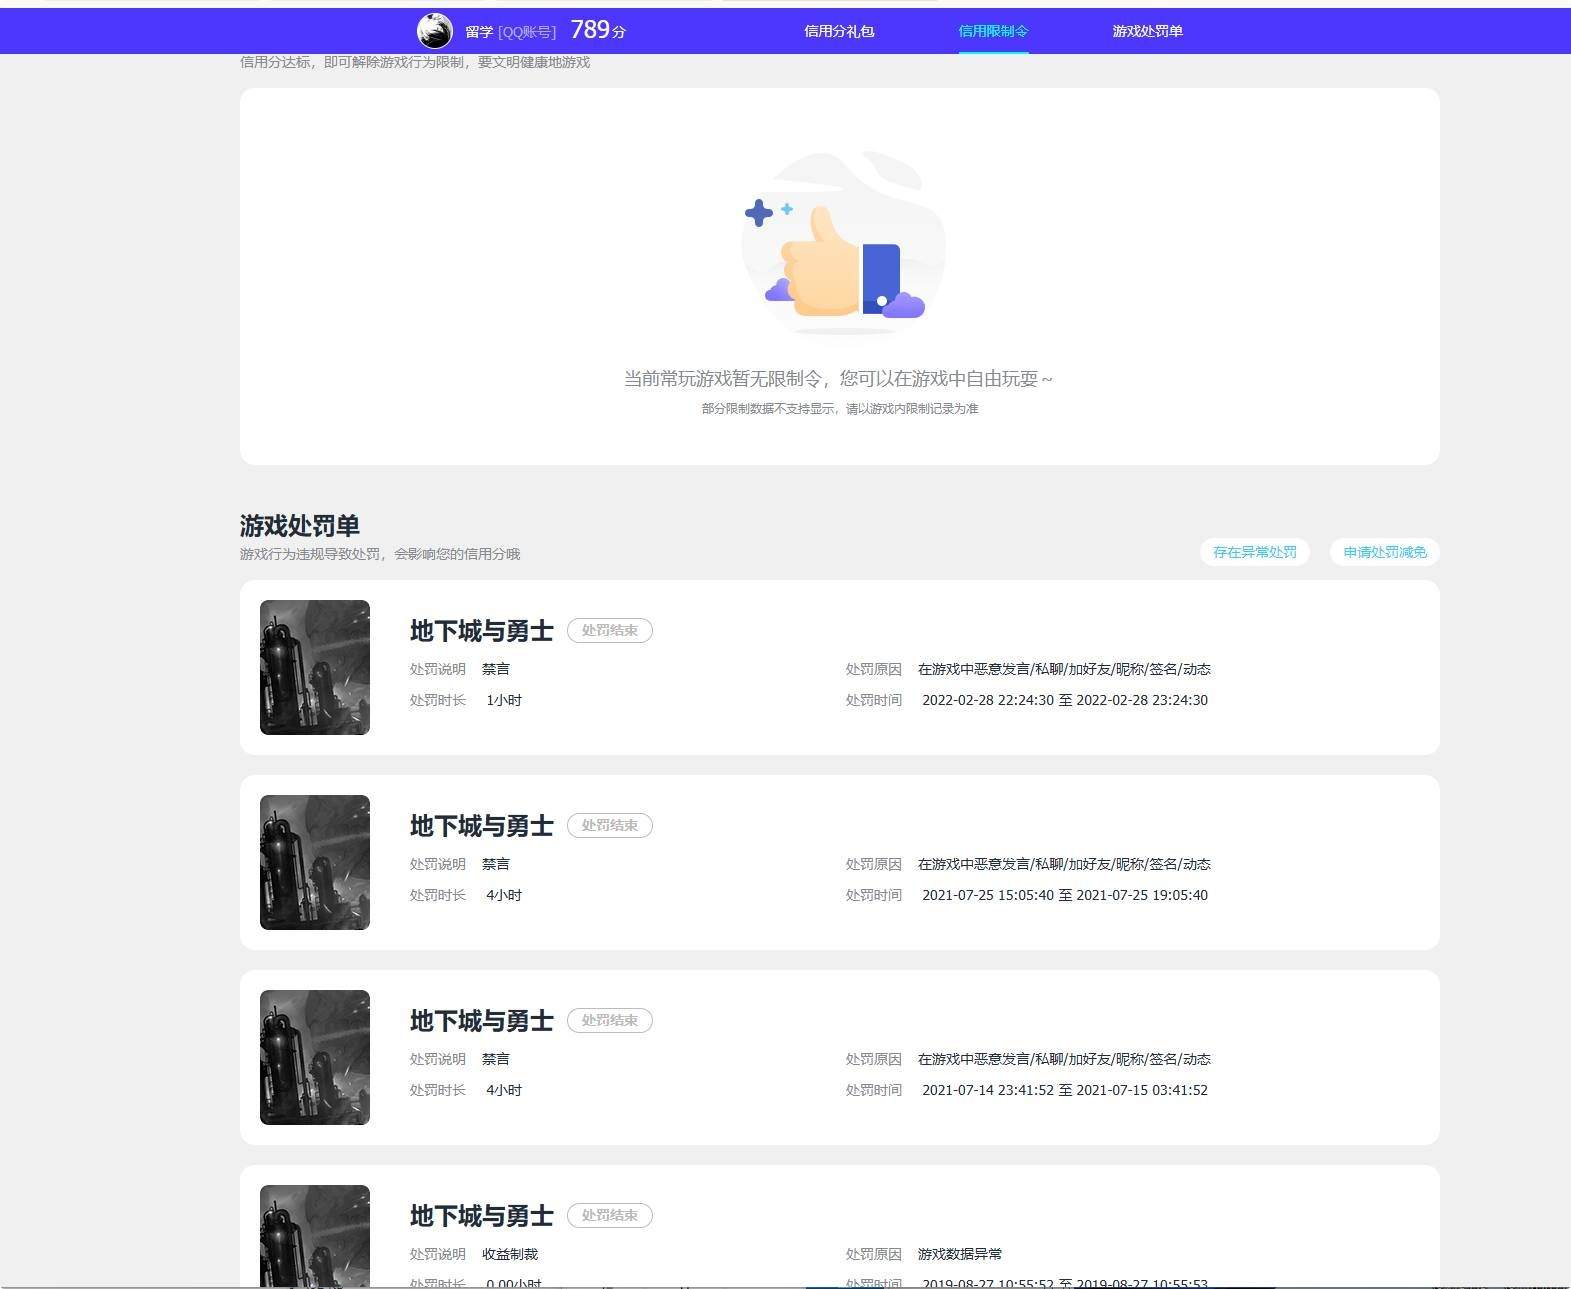Select the 789分 credit score in header
This screenshot has height=1289, width=1571.
pyautogui.click(x=598, y=30)
